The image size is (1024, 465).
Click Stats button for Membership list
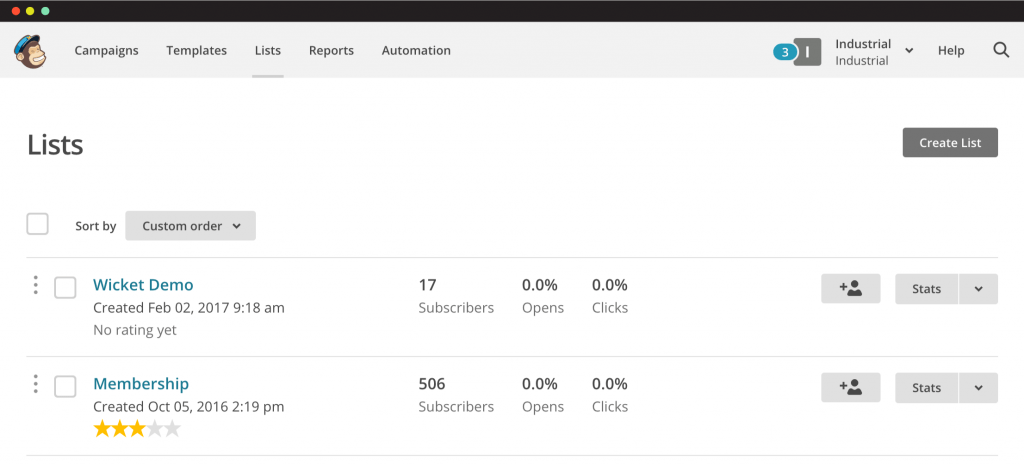[x=926, y=387]
